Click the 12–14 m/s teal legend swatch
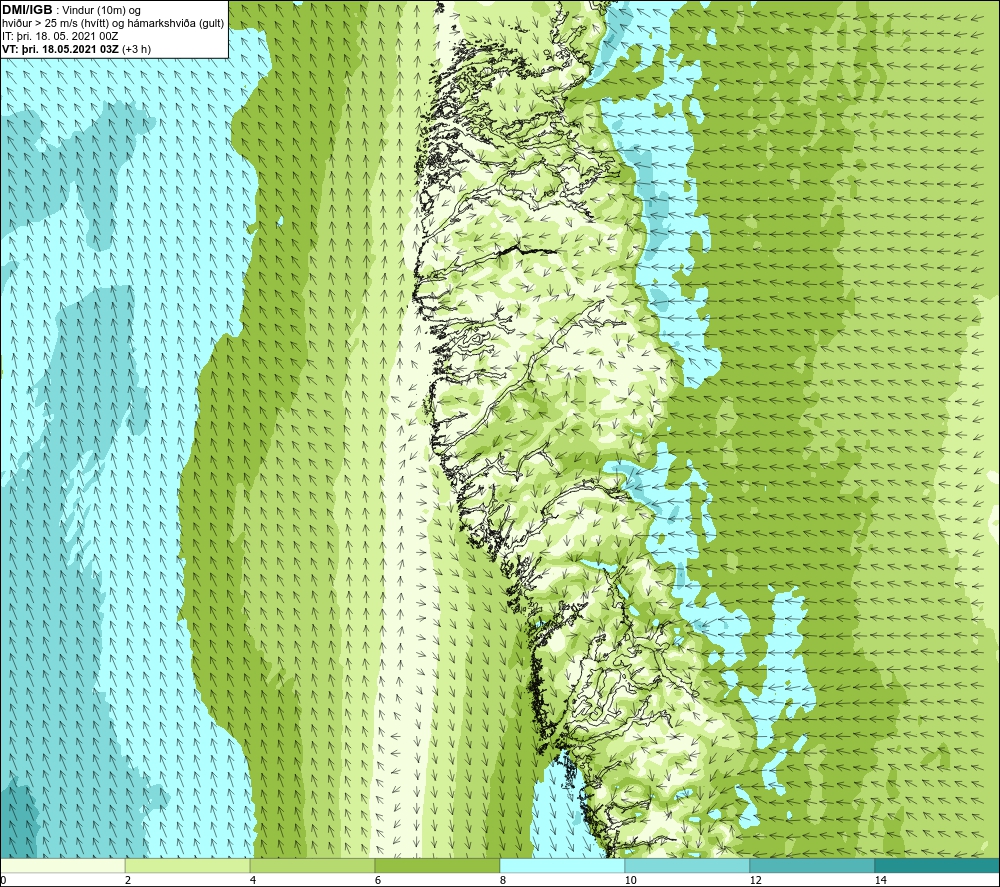 812,865
